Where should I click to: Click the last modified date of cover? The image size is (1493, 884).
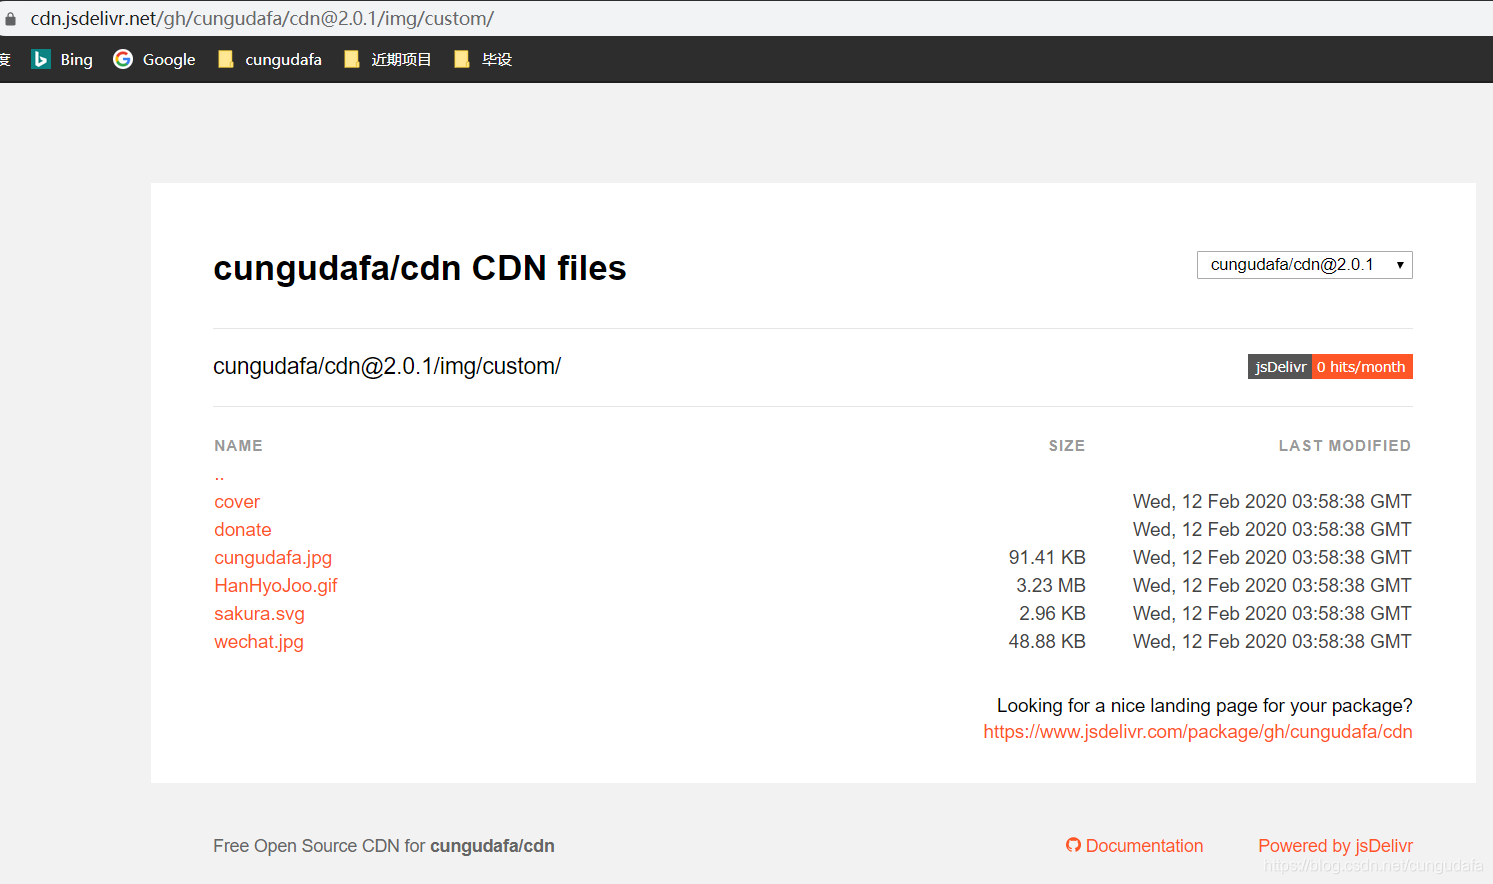[1272, 502]
